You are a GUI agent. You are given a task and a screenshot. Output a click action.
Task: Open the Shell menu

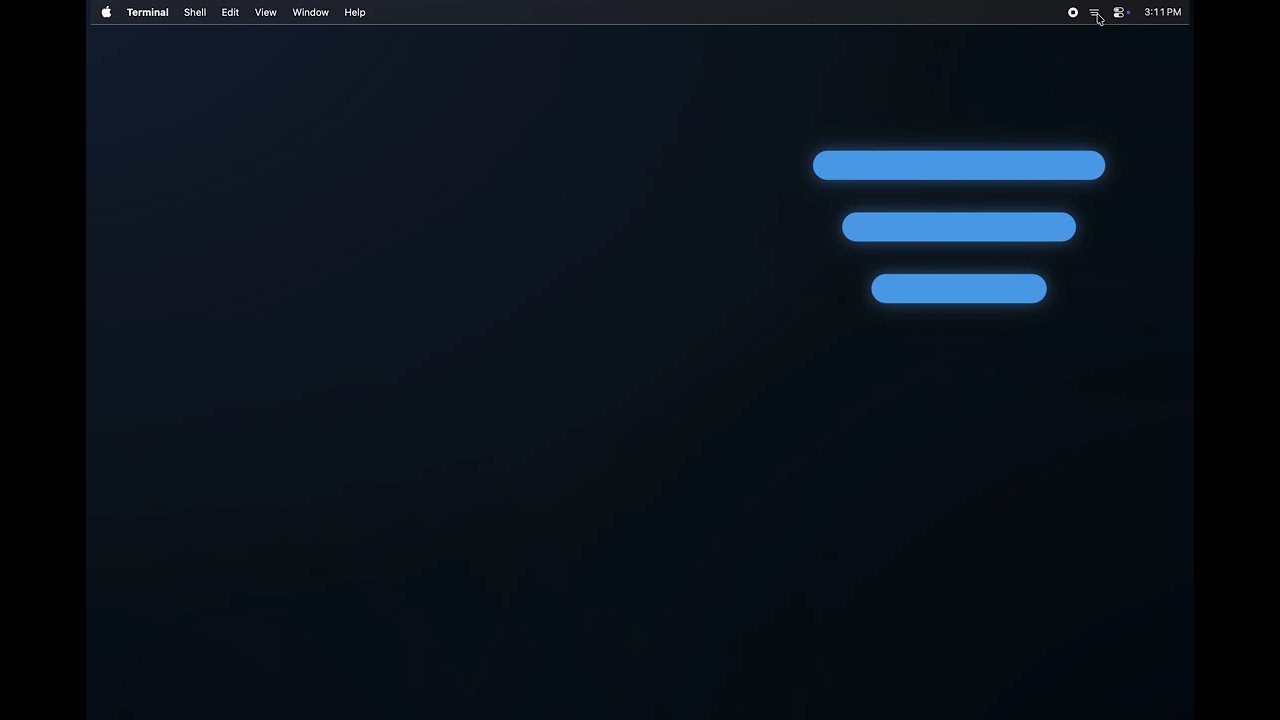(195, 12)
